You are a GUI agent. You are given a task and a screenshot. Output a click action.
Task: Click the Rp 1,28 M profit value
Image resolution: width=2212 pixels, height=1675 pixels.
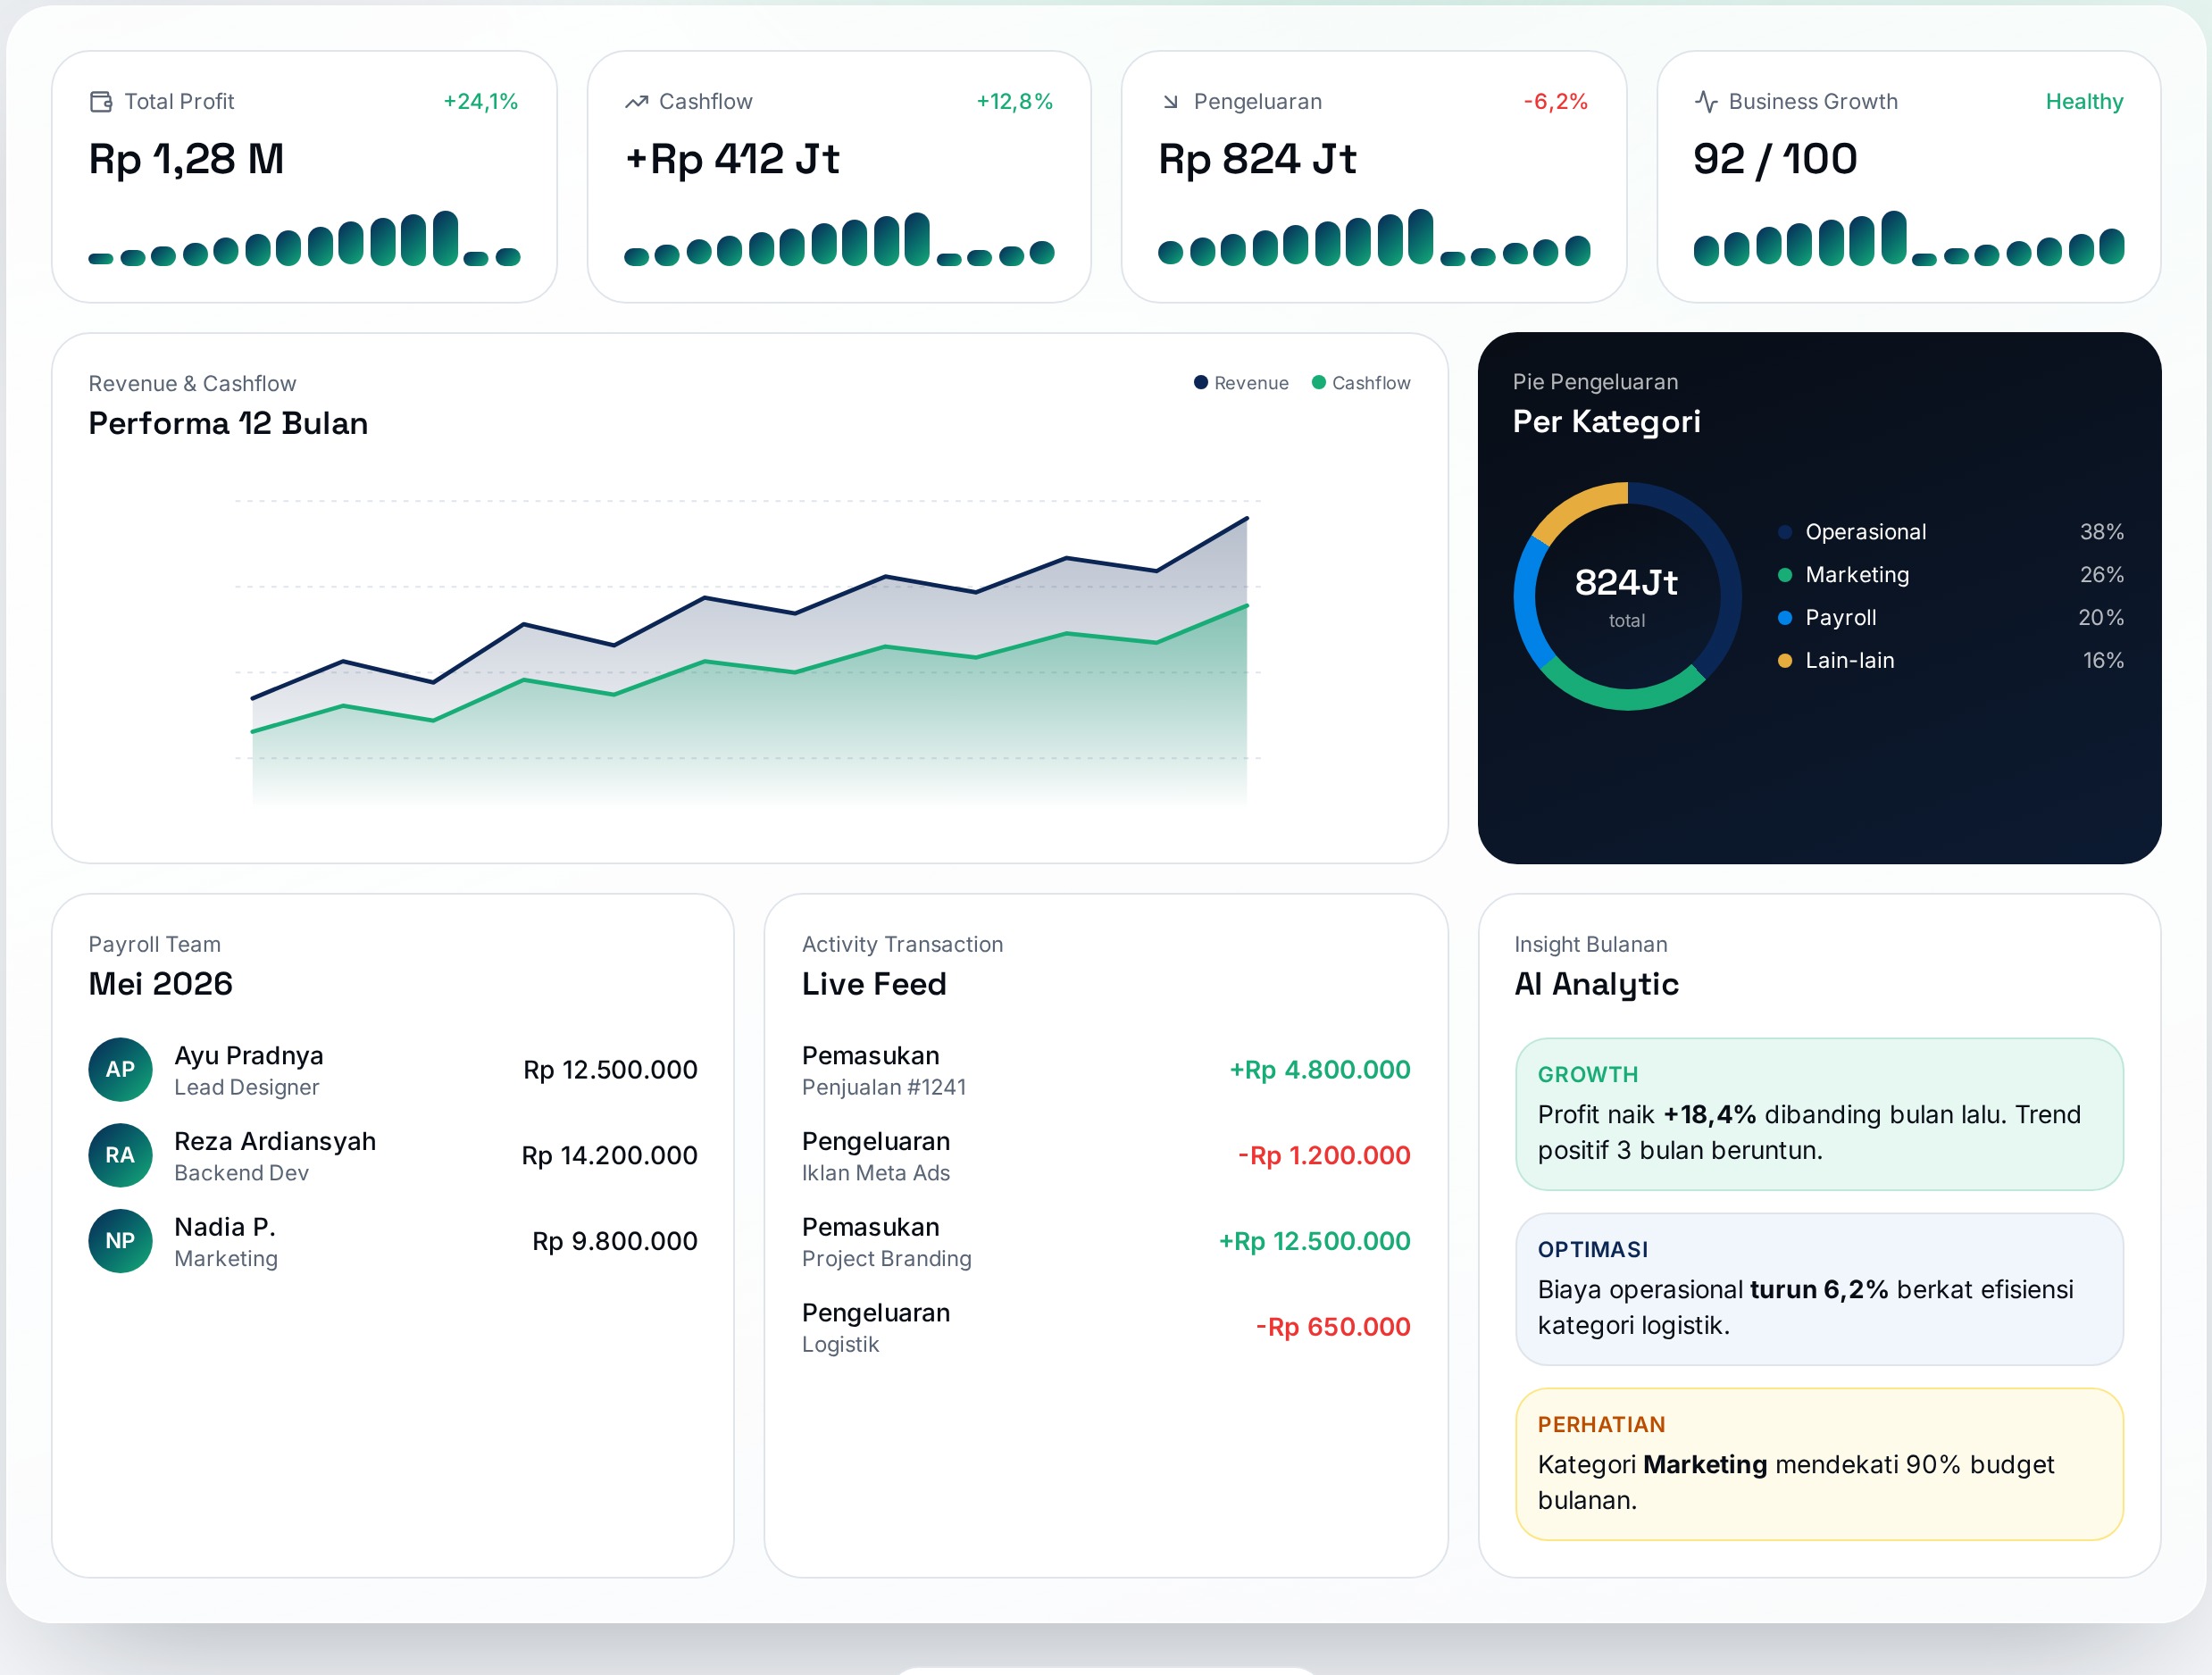(187, 159)
